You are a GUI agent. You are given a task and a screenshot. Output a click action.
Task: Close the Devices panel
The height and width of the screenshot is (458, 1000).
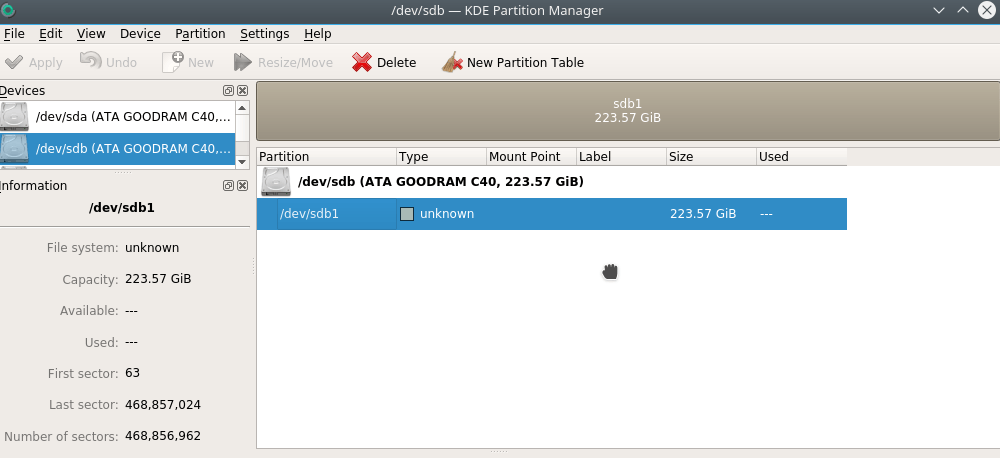pyautogui.click(x=242, y=91)
